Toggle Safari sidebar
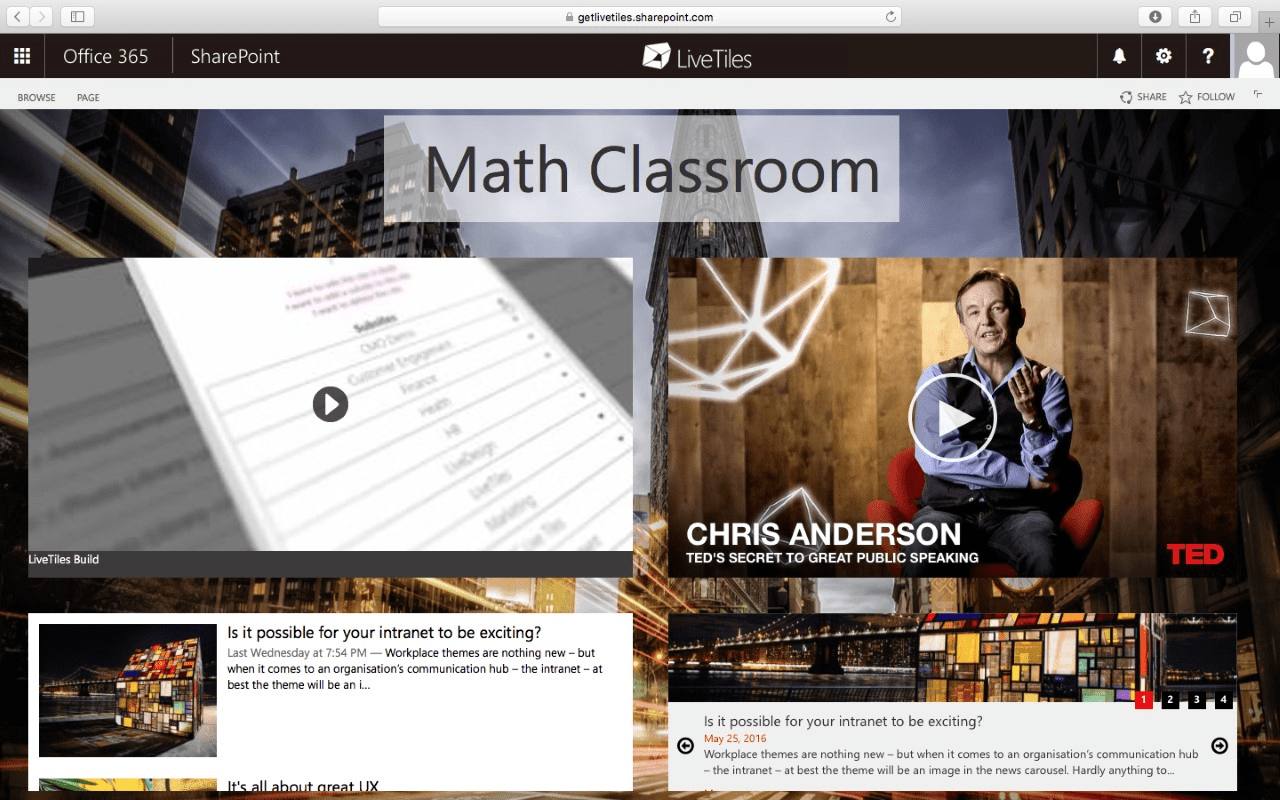Viewport: 1280px width, 800px height. coord(77,16)
